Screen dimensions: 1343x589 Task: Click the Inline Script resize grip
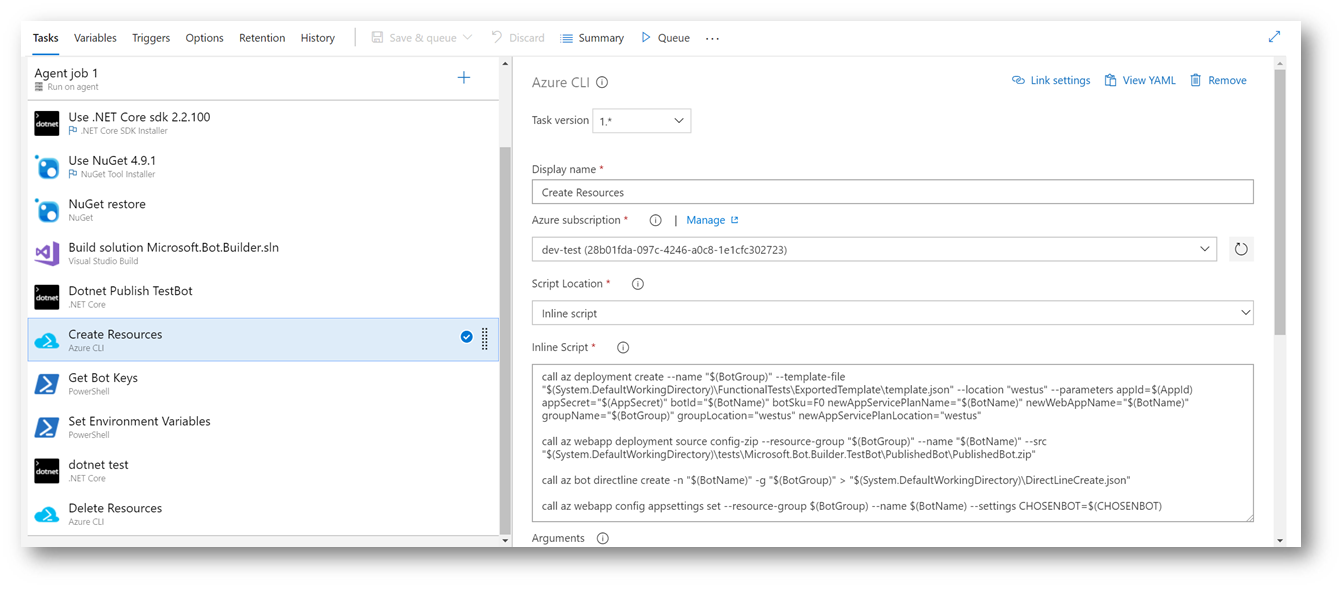click(1248, 517)
